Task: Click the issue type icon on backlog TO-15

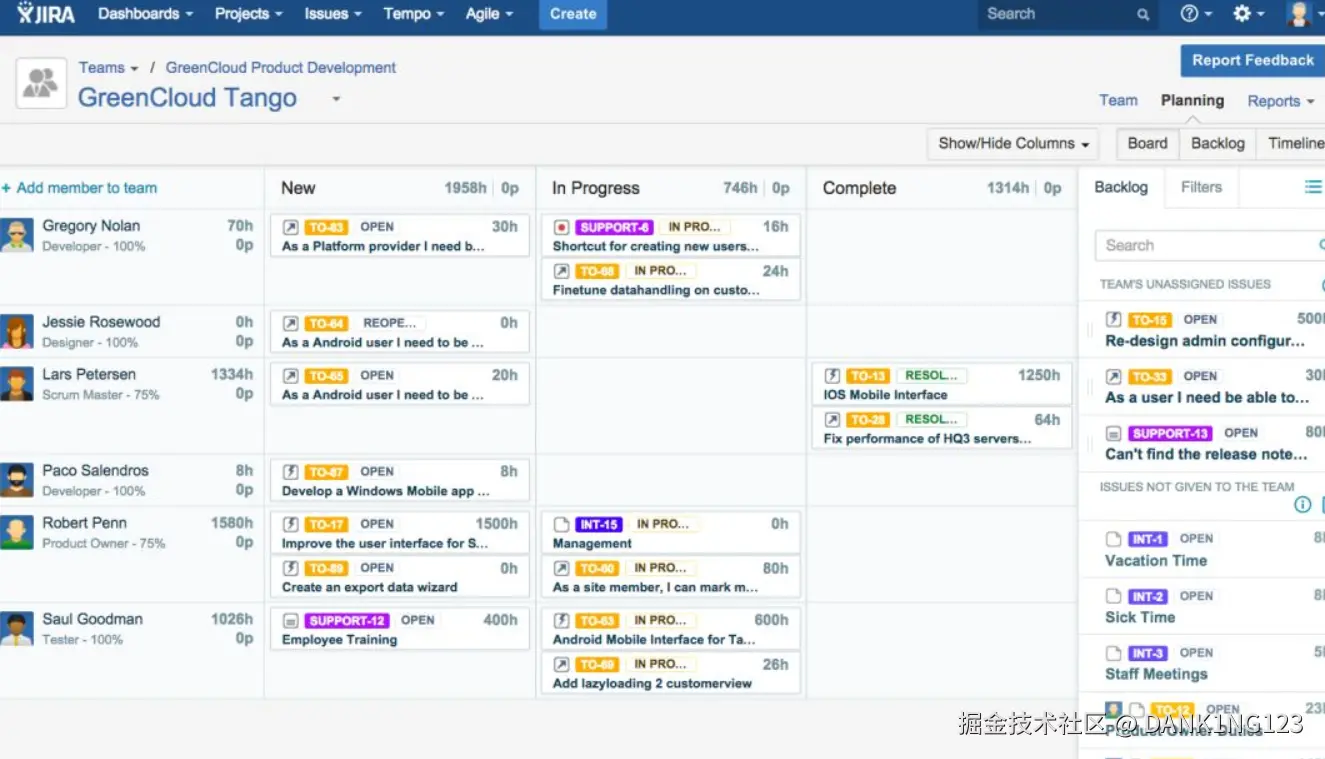Action: (x=1113, y=320)
